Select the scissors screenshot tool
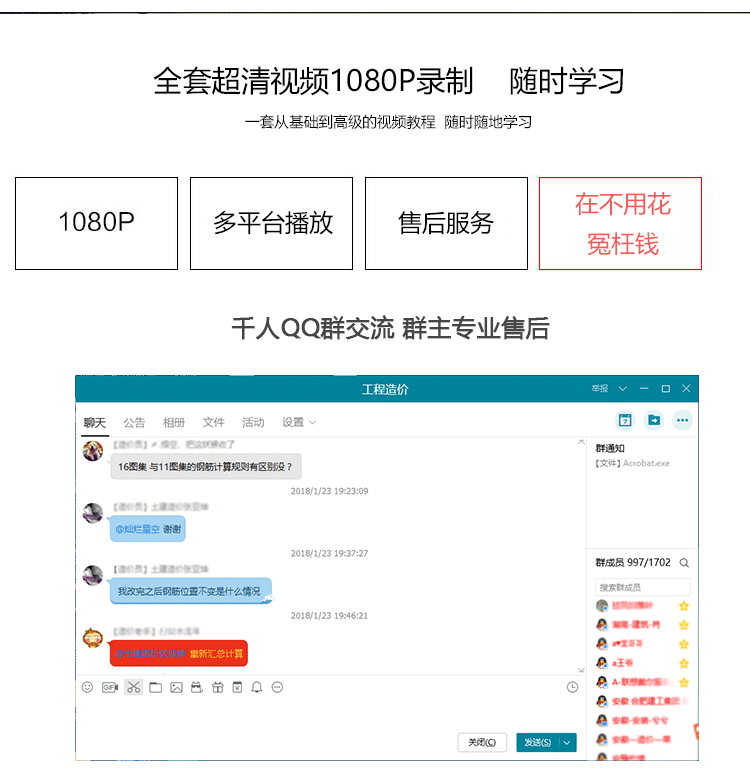This screenshot has width=750, height=779. [134, 687]
